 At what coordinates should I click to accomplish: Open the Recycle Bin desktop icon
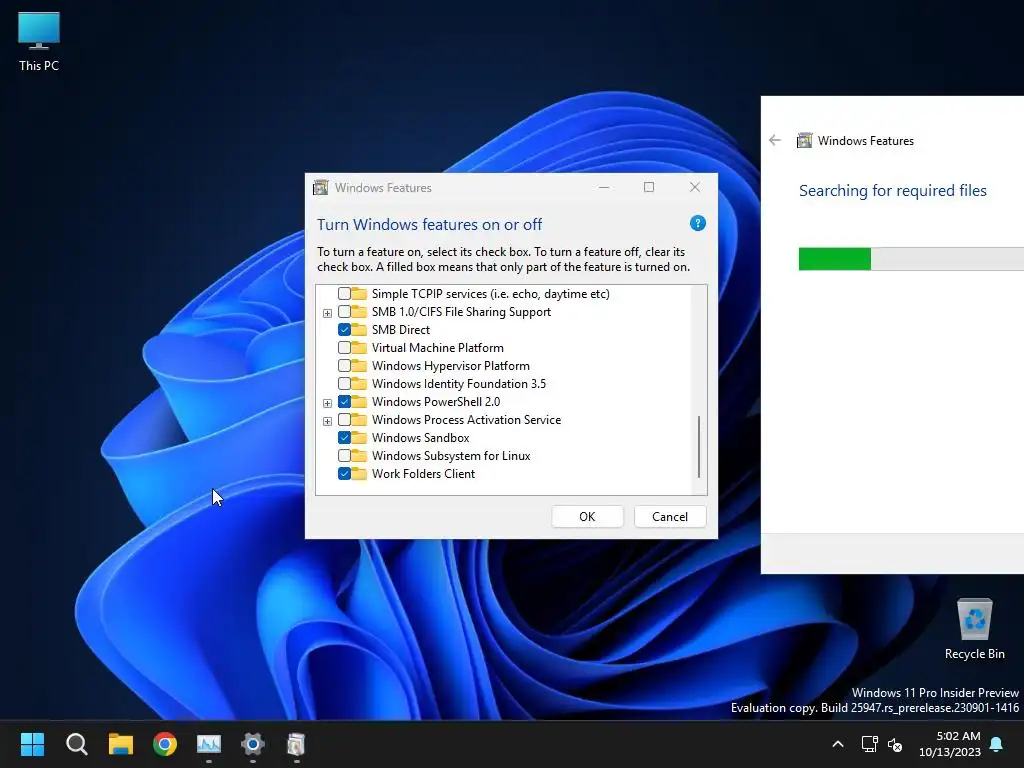pyautogui.click(x=974, y=630)
